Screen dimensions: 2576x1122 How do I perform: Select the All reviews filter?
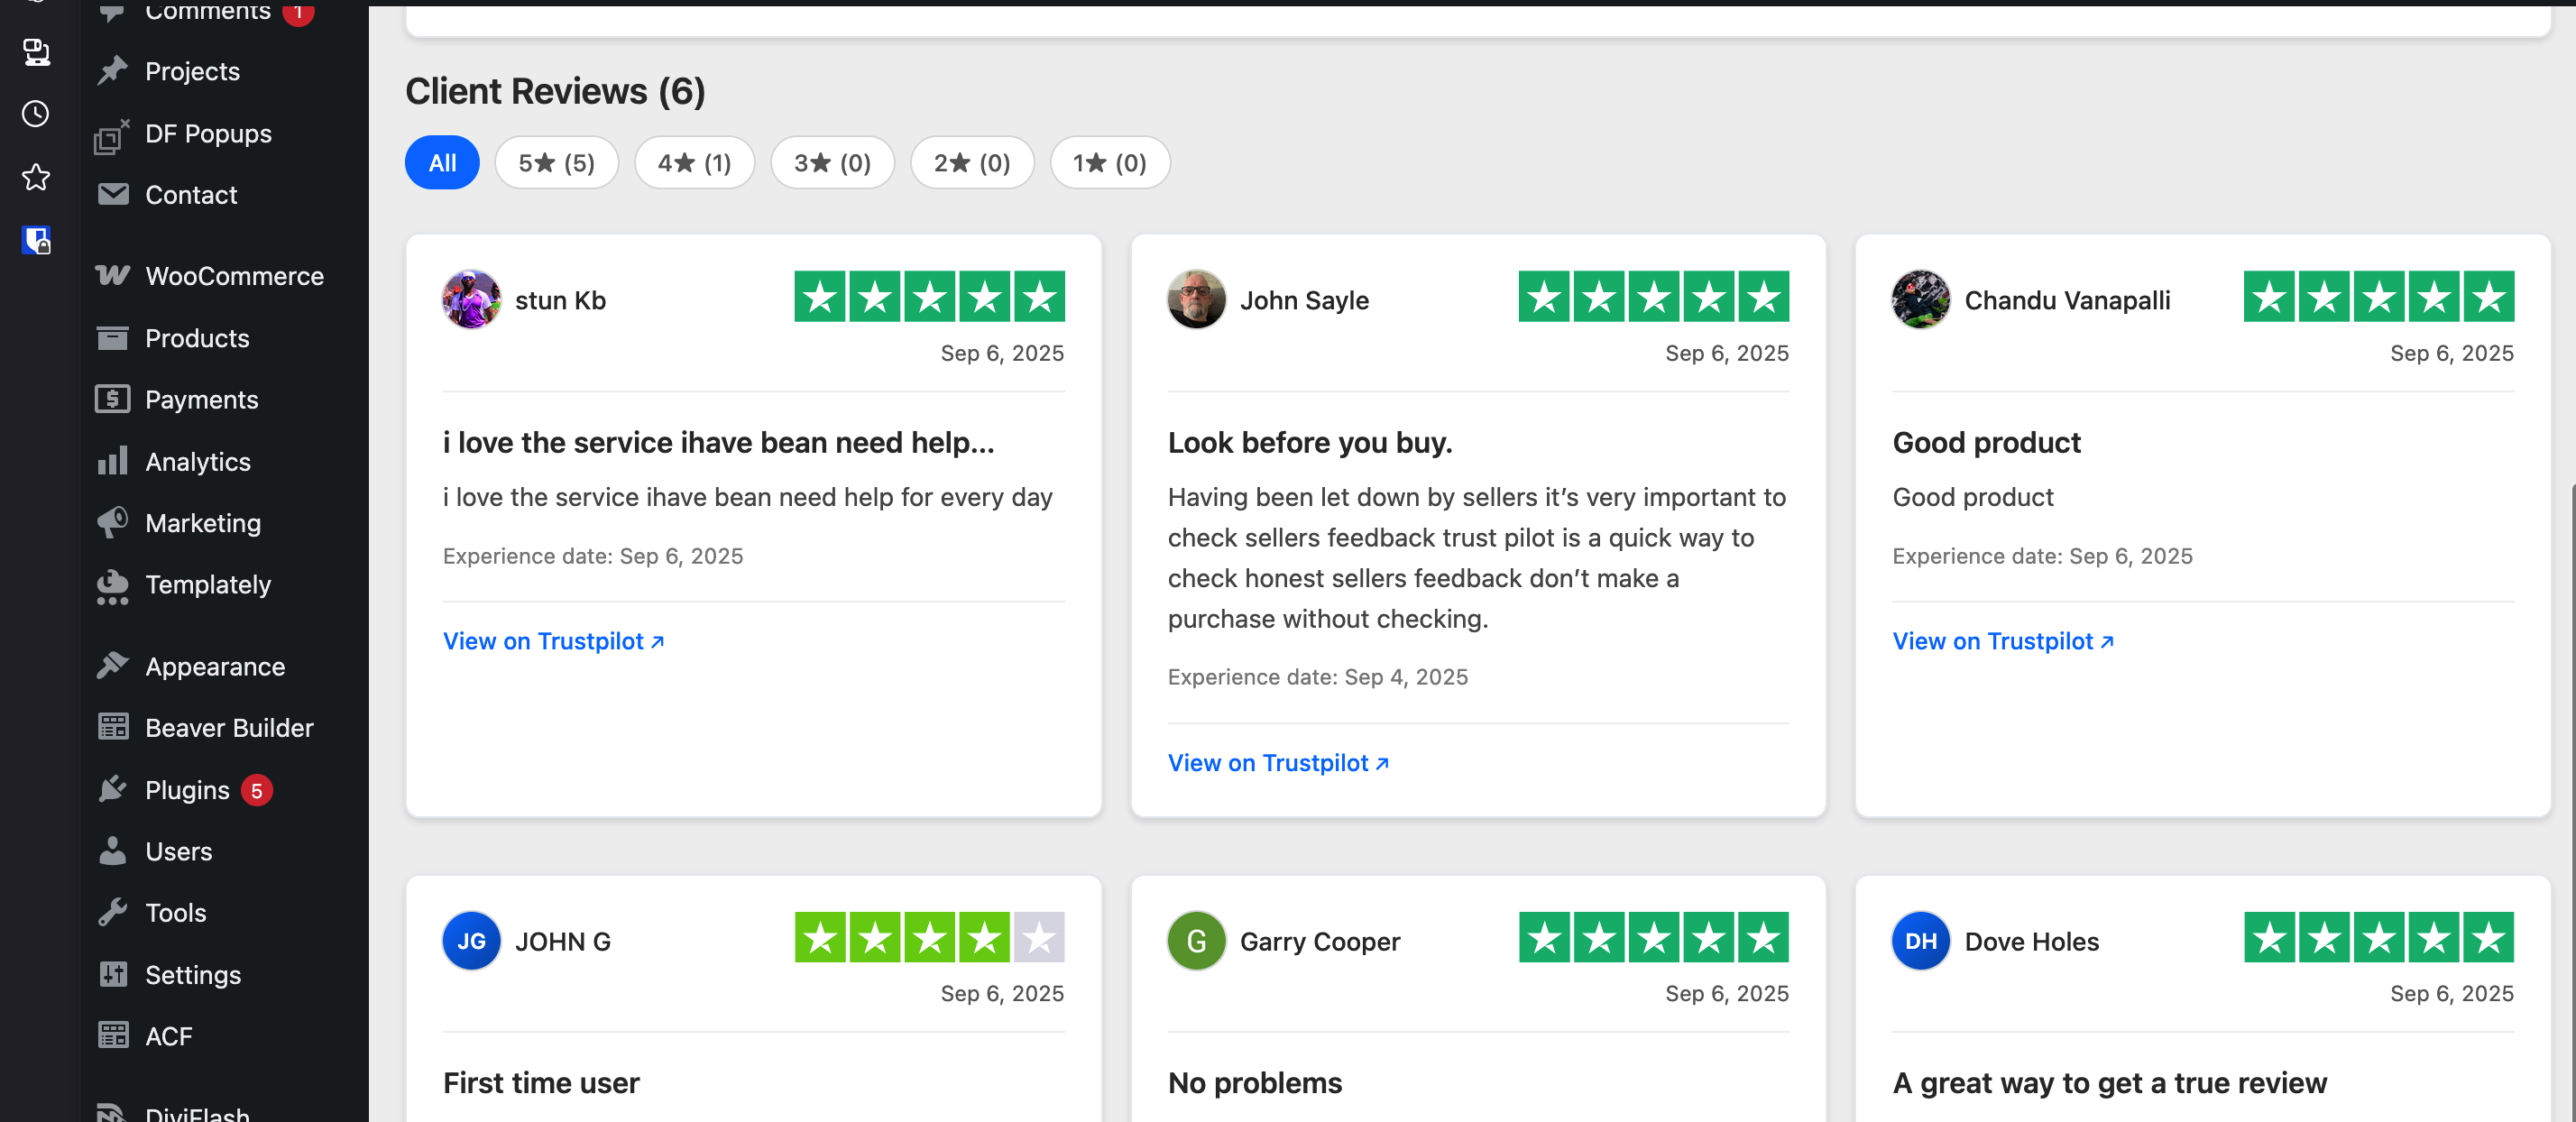click(441, 163)
